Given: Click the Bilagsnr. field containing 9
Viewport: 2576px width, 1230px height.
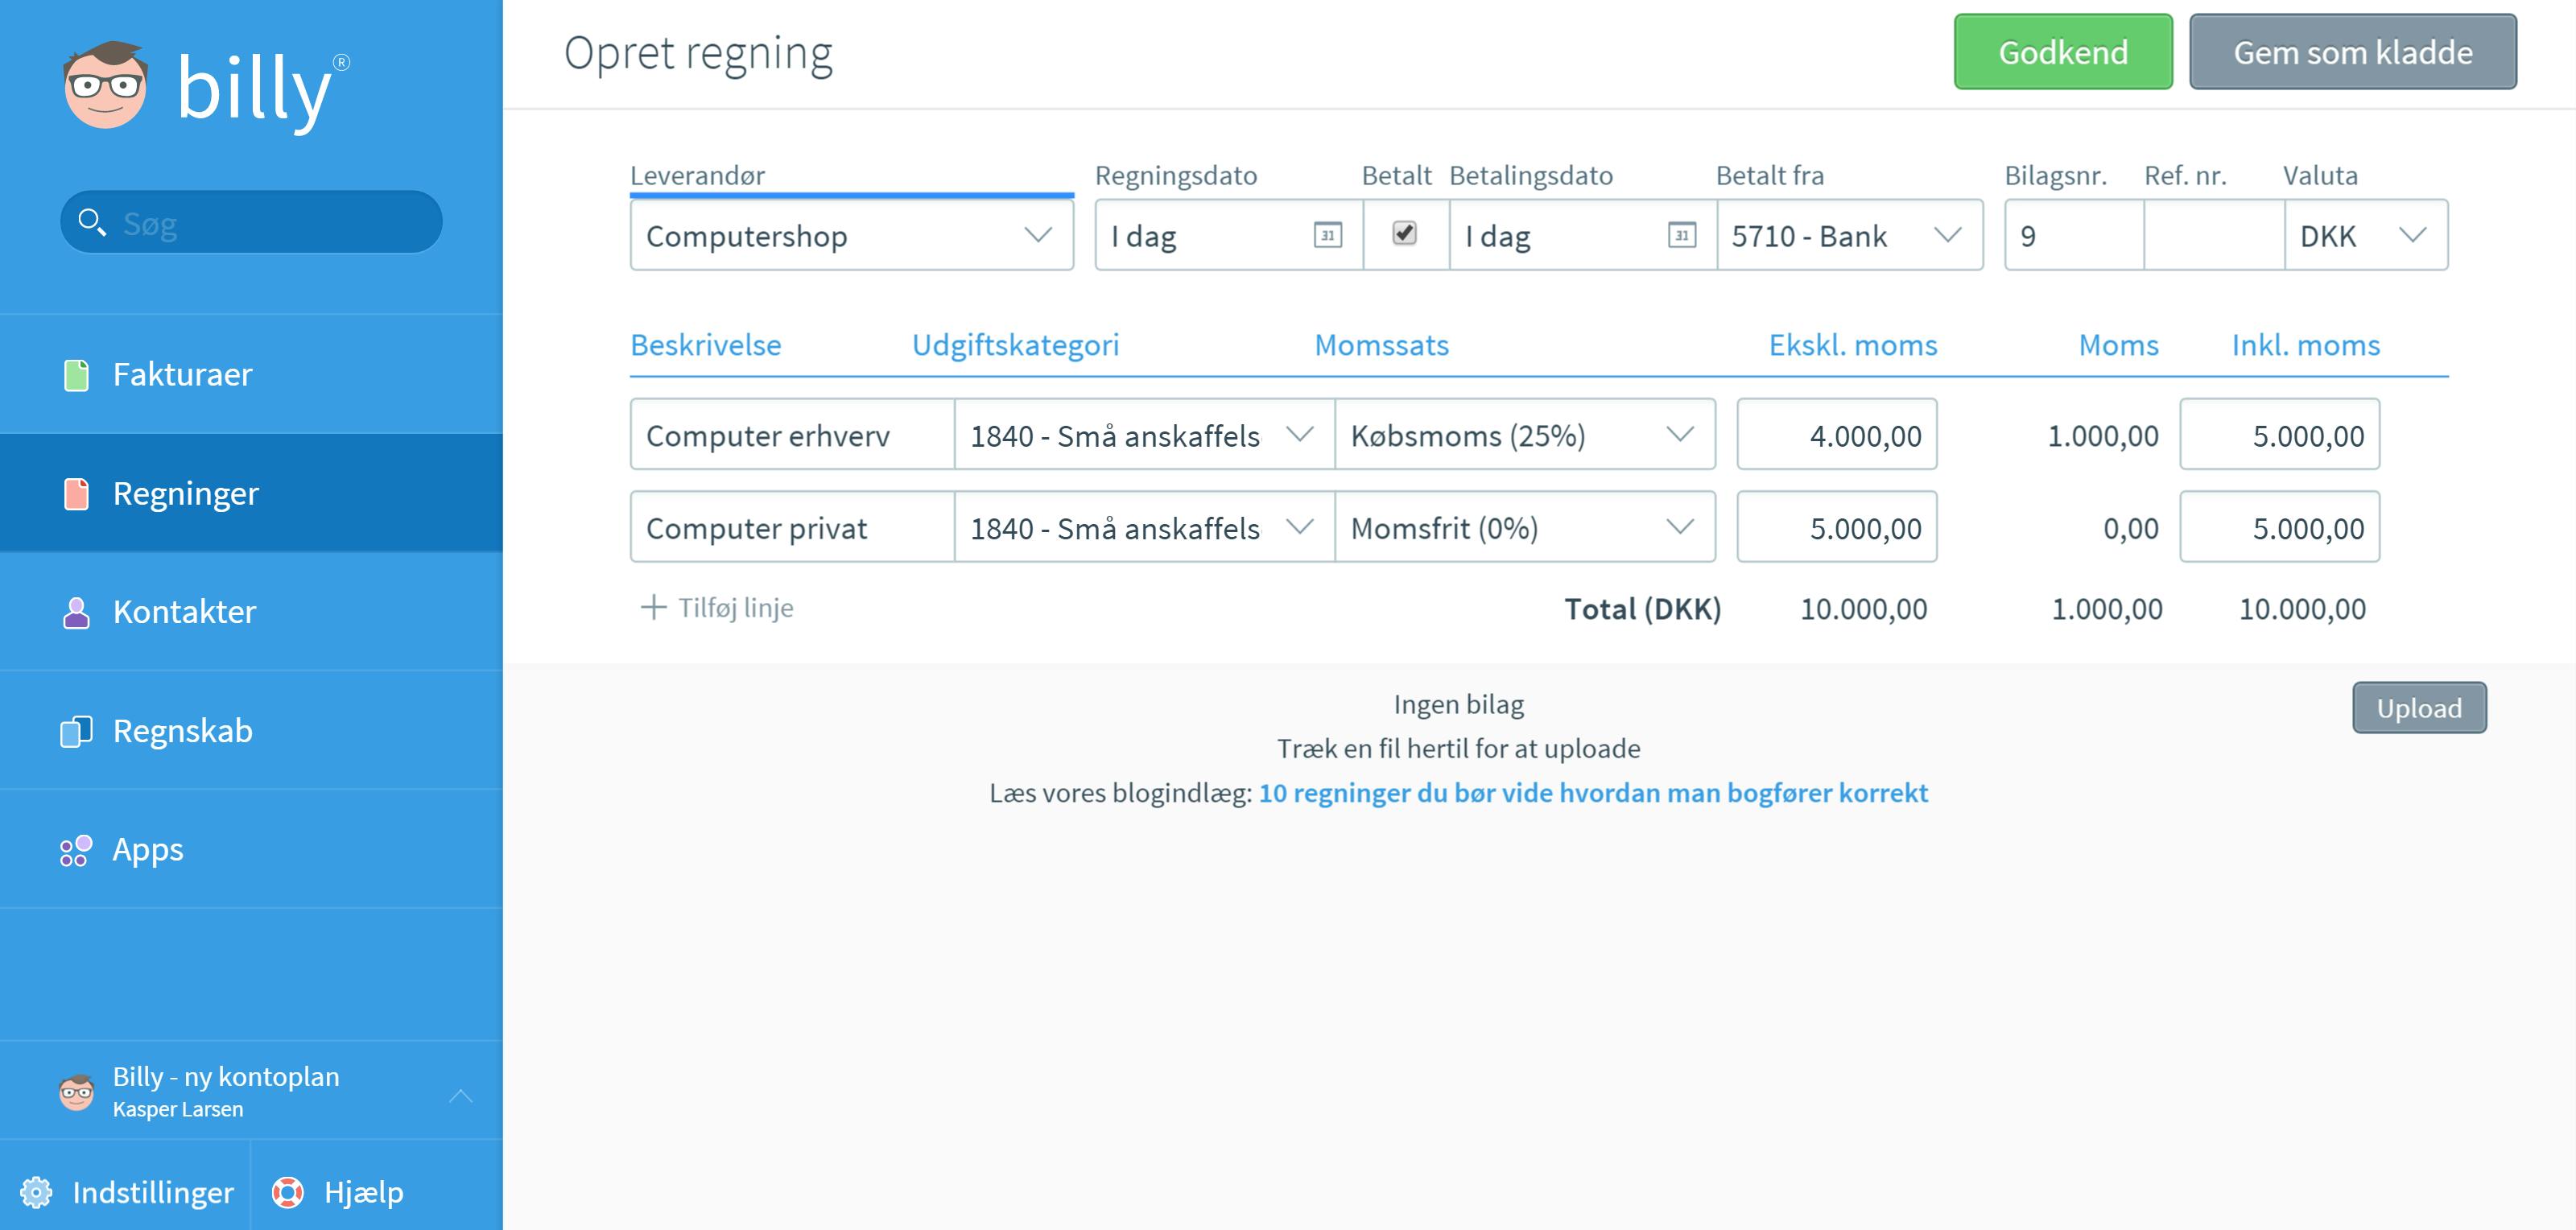Looking at the screenshot, I should click(2074, 235).
